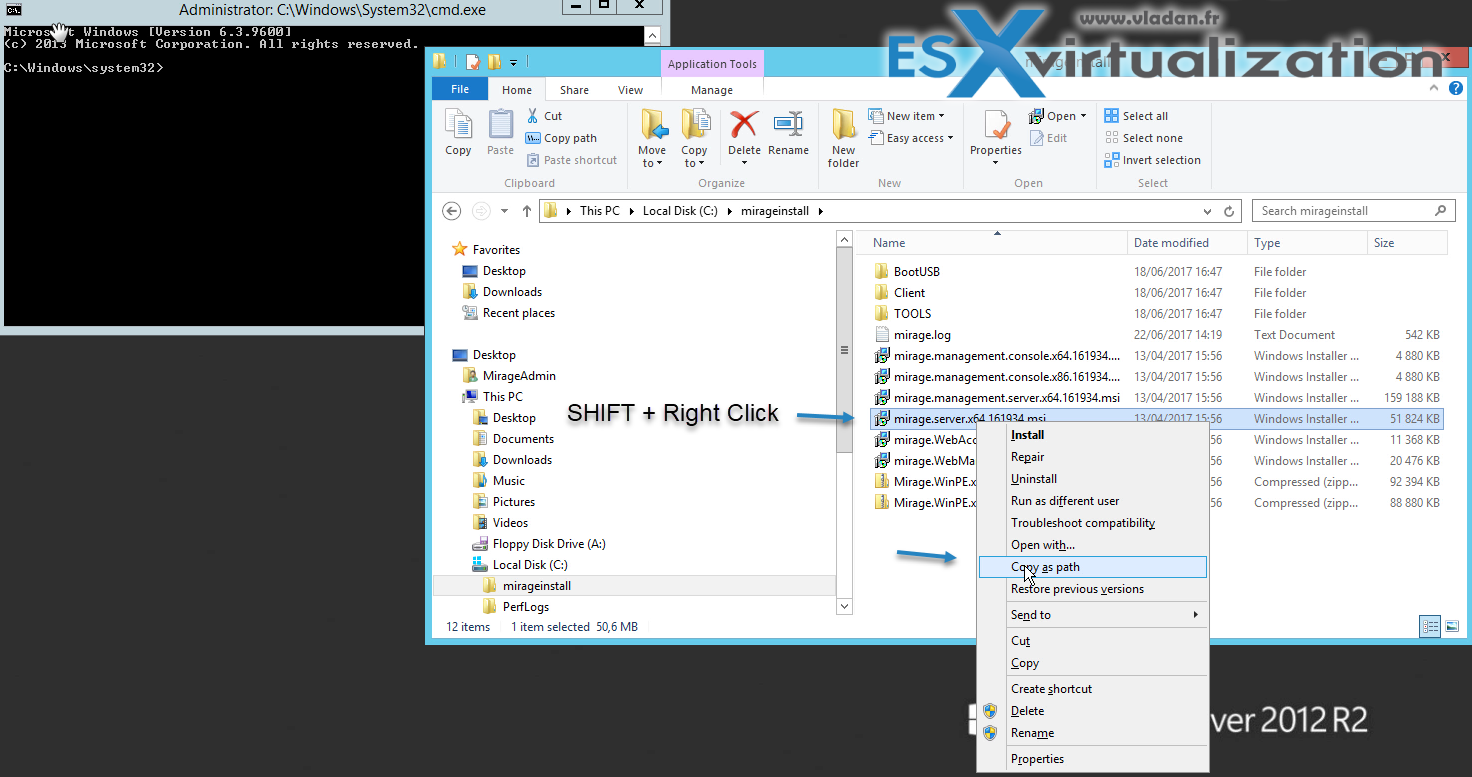Switch to the View ribbon tab
Screen dimensions: 1472x777
630,90
